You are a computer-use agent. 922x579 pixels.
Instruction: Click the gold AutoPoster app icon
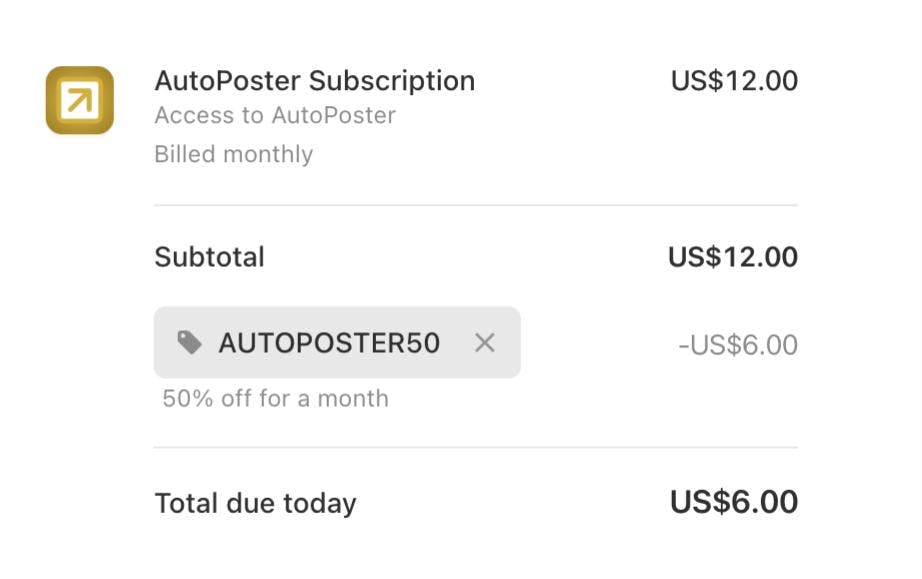point(80,100)
